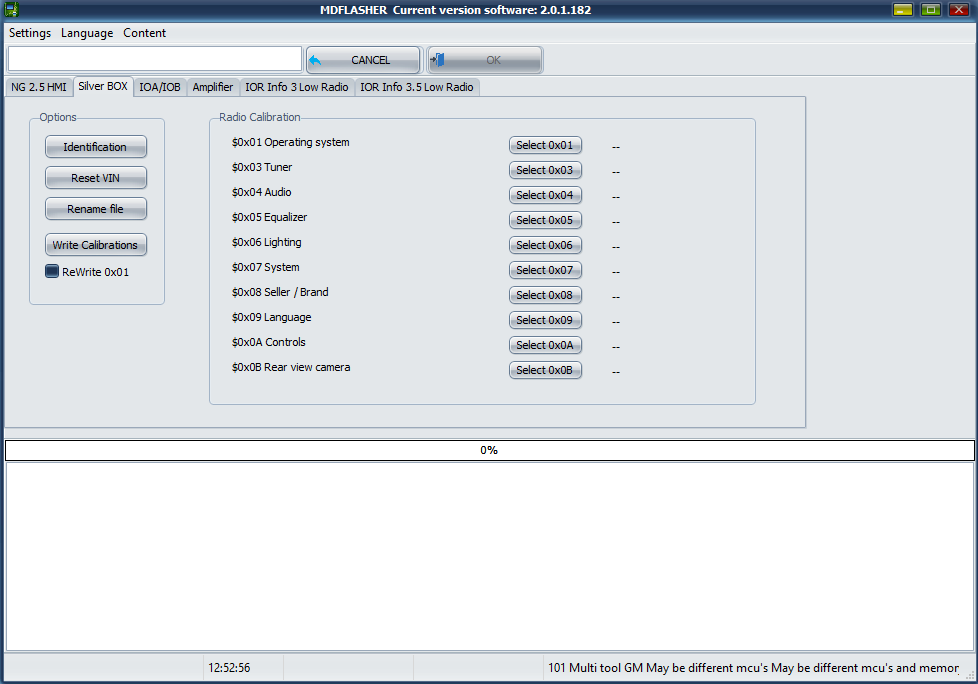Click Select 0x01 for Operating system
The image size is (978, 684).
[545, 145]
